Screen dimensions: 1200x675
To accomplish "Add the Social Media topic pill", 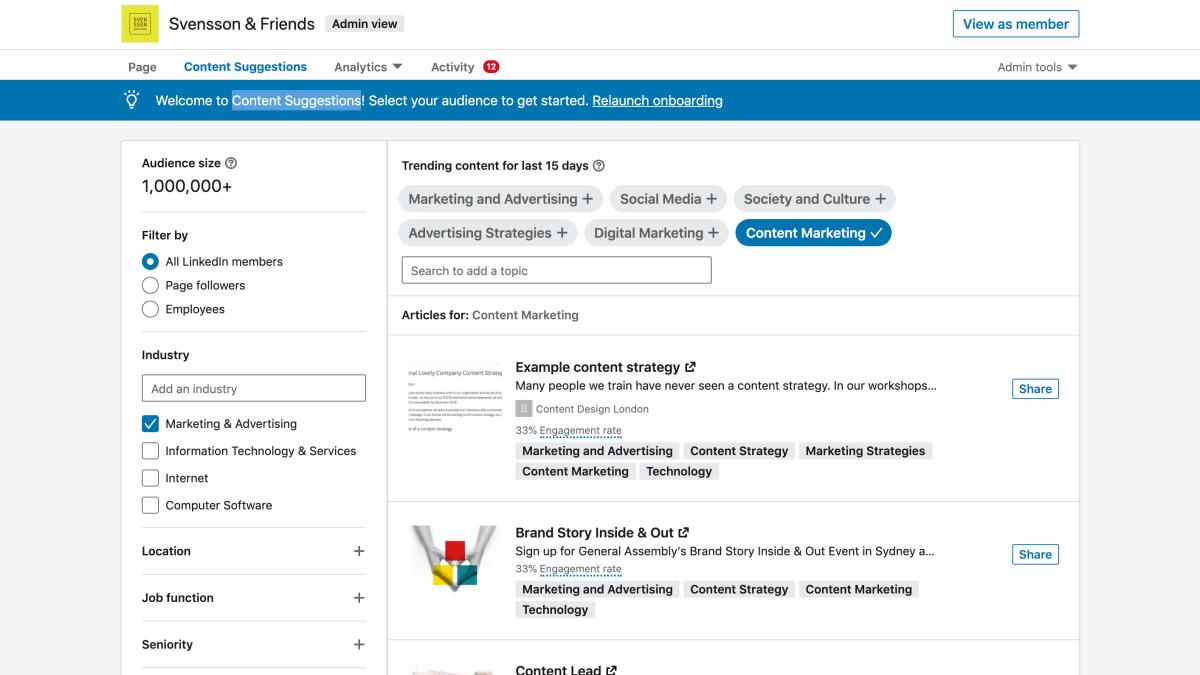I will click(668, 199).
